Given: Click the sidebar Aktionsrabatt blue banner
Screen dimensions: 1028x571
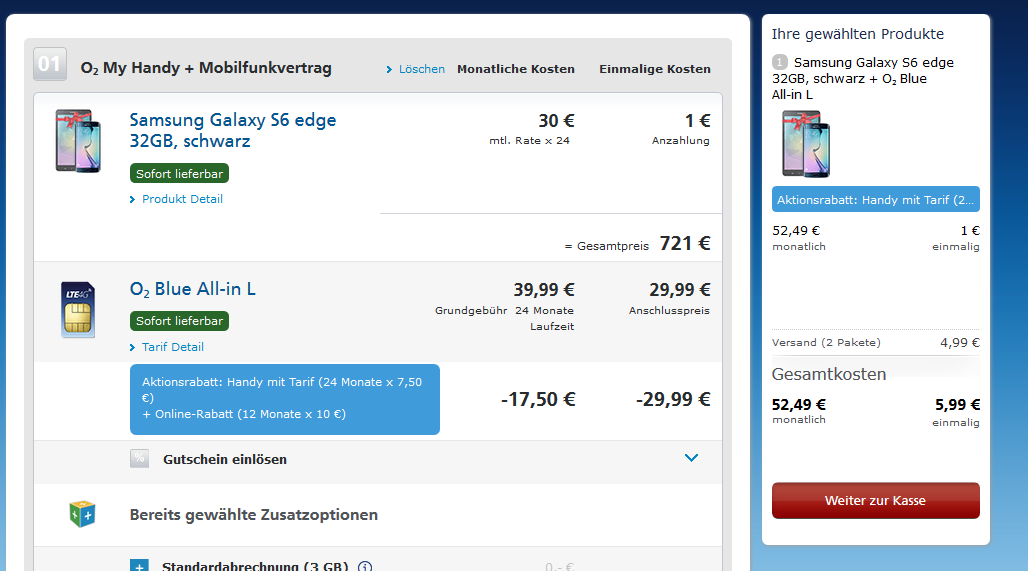Looking at the screenshot, I should tap(876, 199).
